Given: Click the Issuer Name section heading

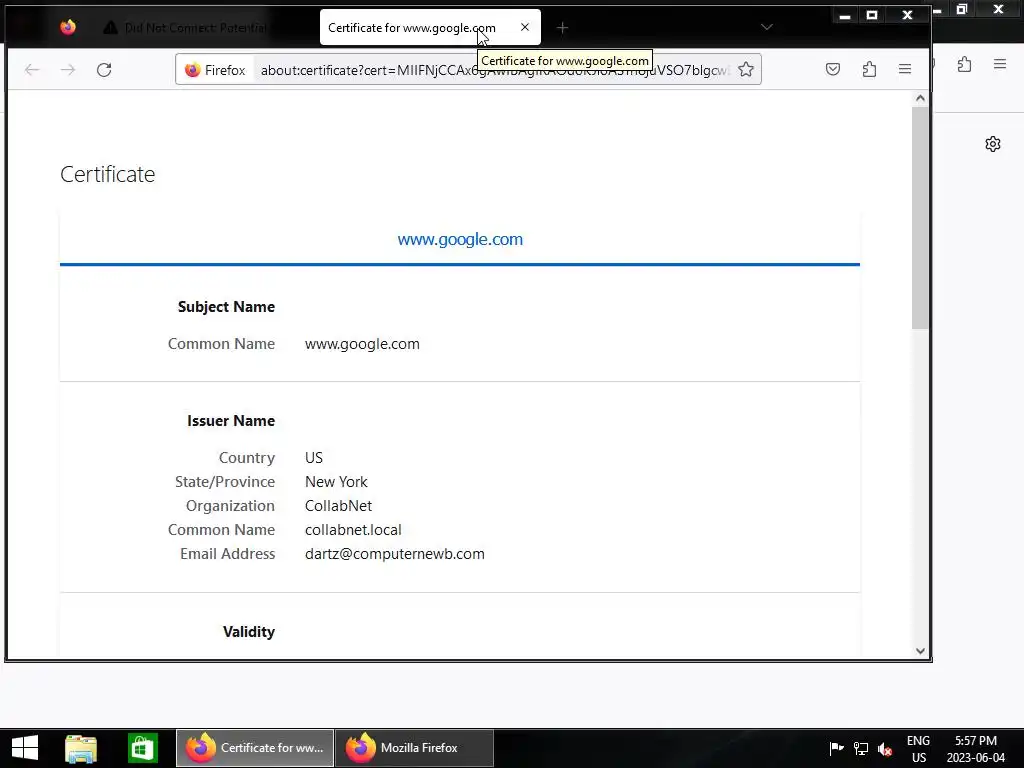Looking at the screenshot, I should pyautogui.click(x=231, y=421).
